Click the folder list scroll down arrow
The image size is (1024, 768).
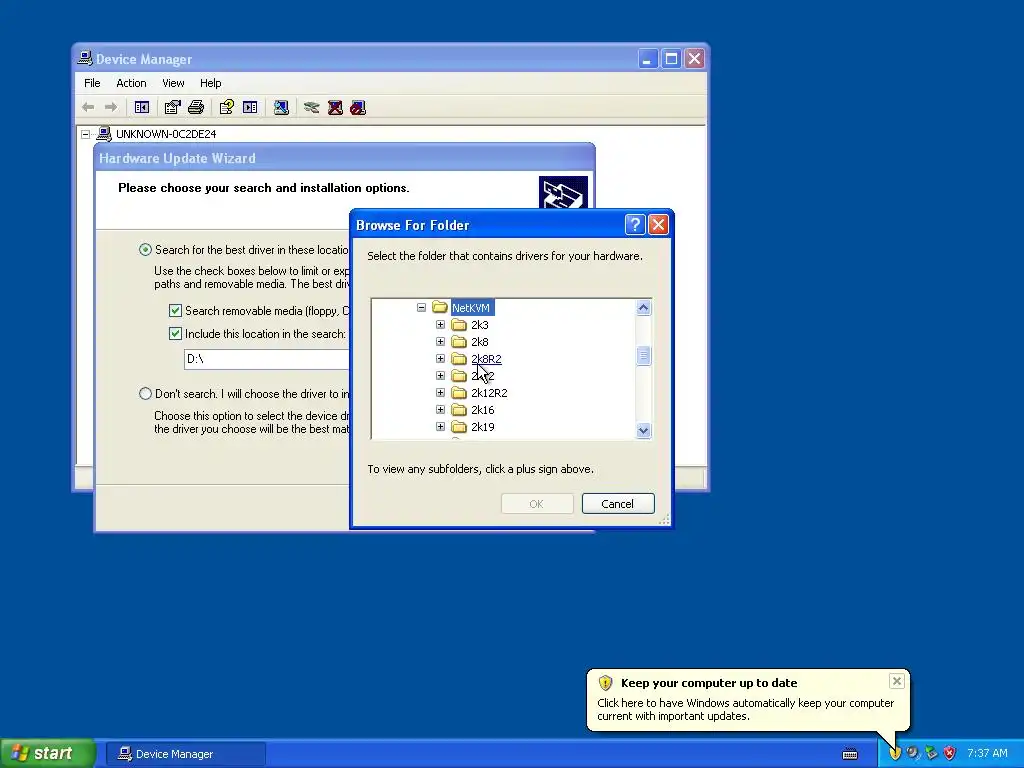tap(643, 430)
